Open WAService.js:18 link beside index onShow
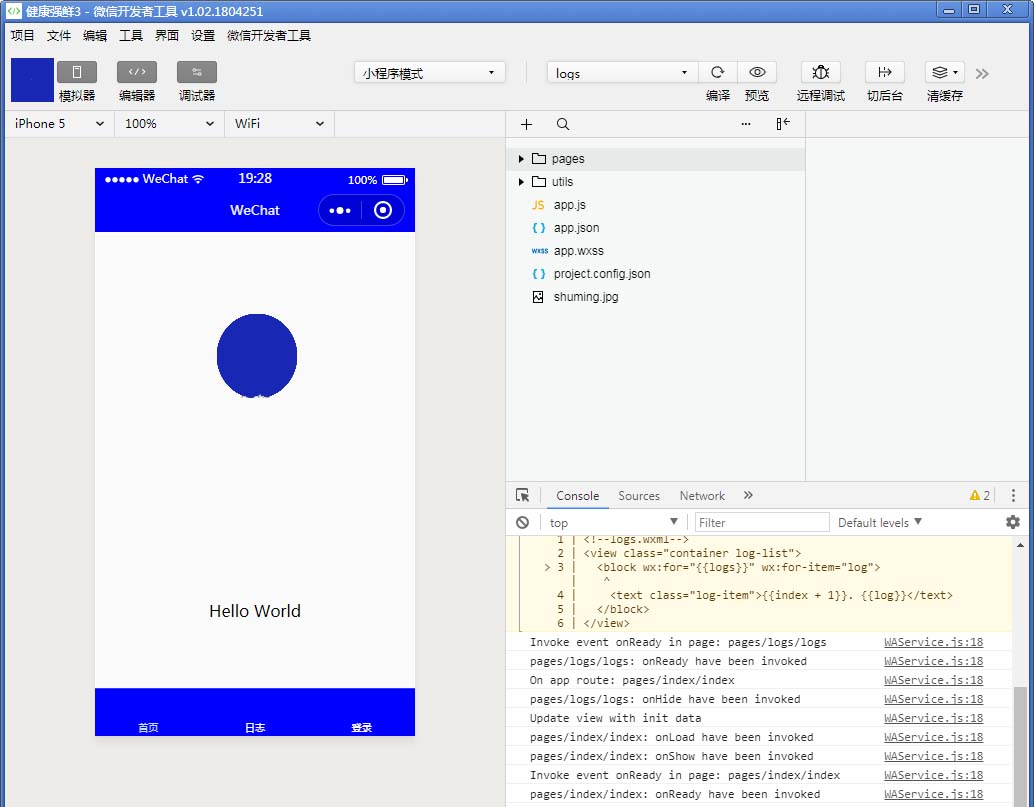 933,756
